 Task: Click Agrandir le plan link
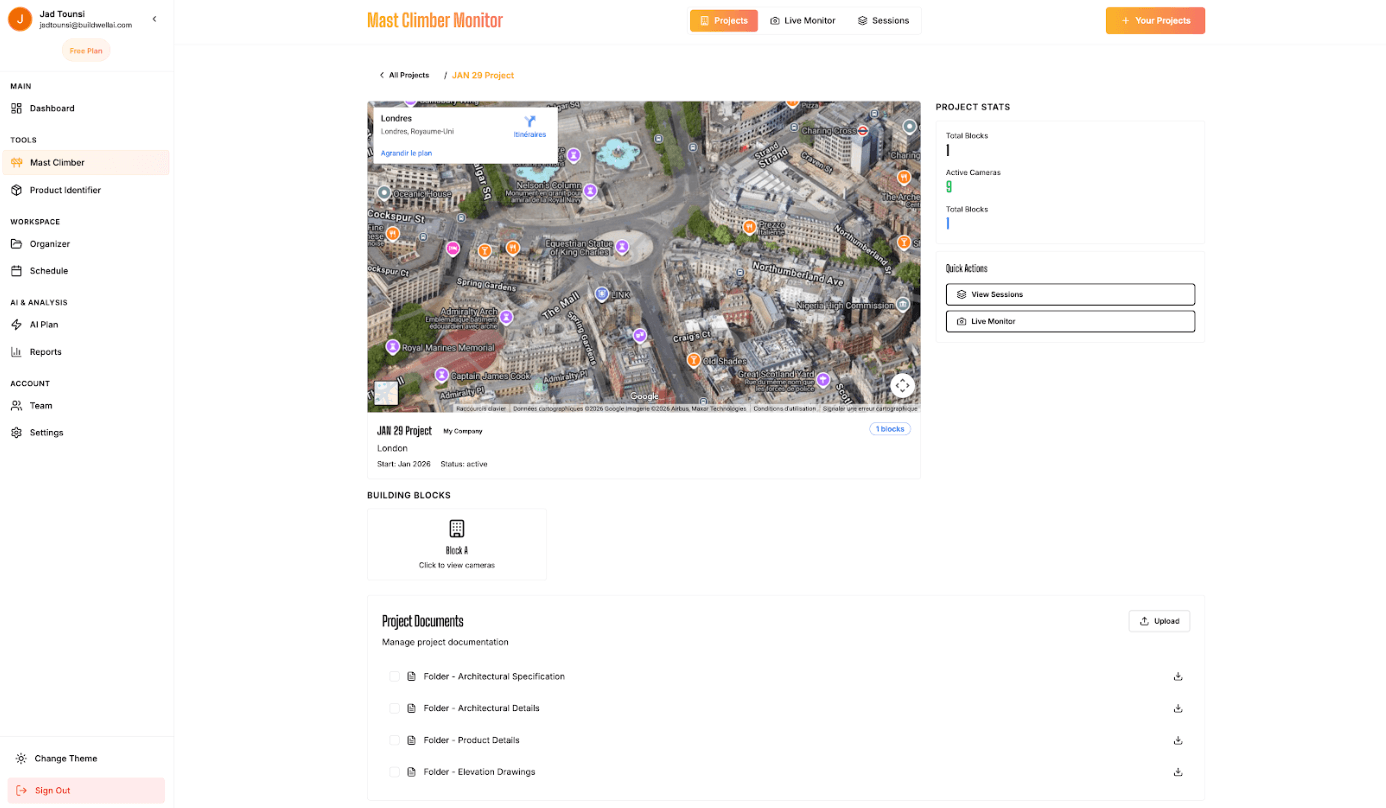(406, 153)
